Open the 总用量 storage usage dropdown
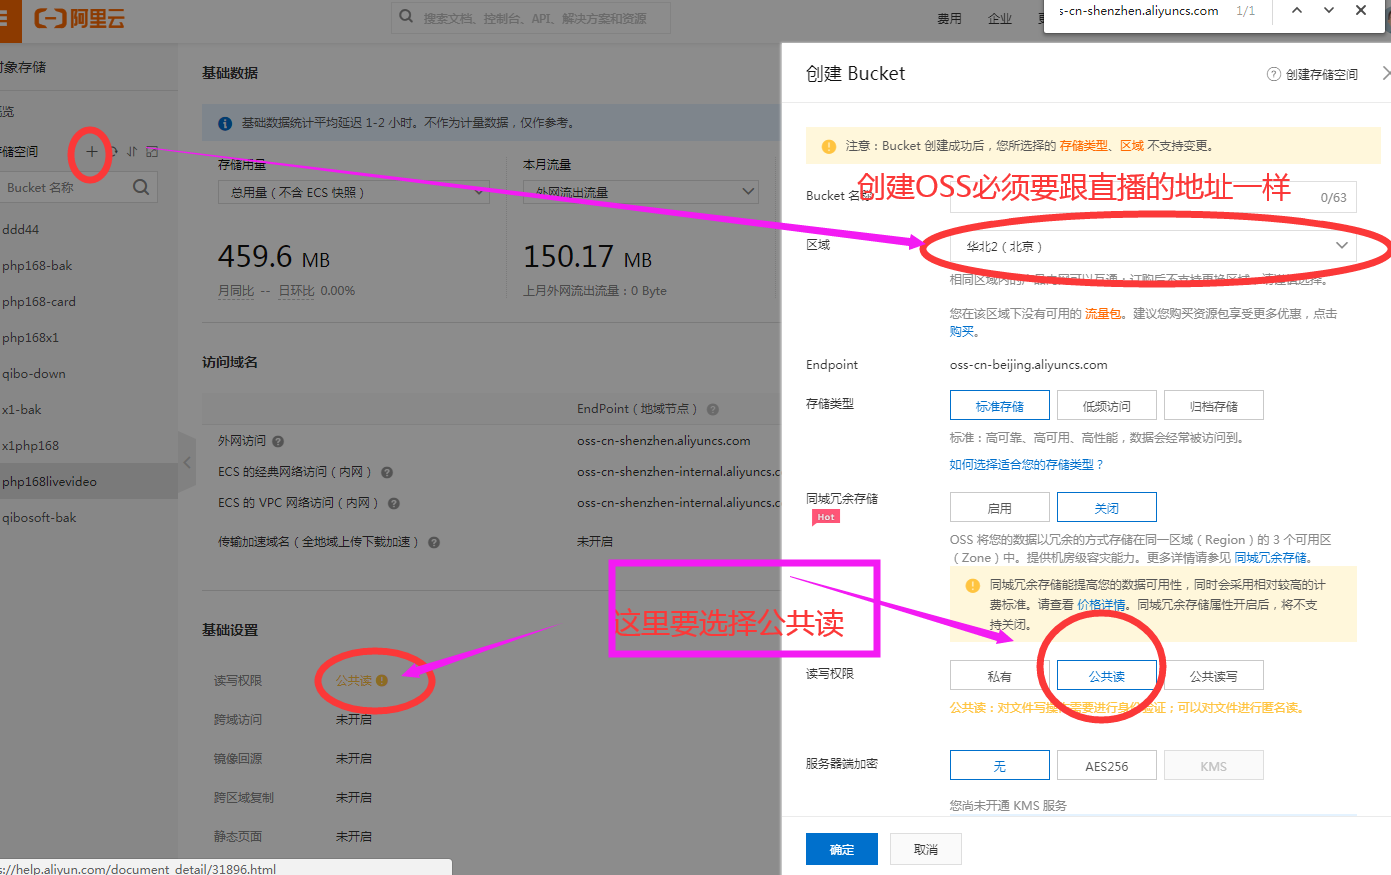 [353, 192]
